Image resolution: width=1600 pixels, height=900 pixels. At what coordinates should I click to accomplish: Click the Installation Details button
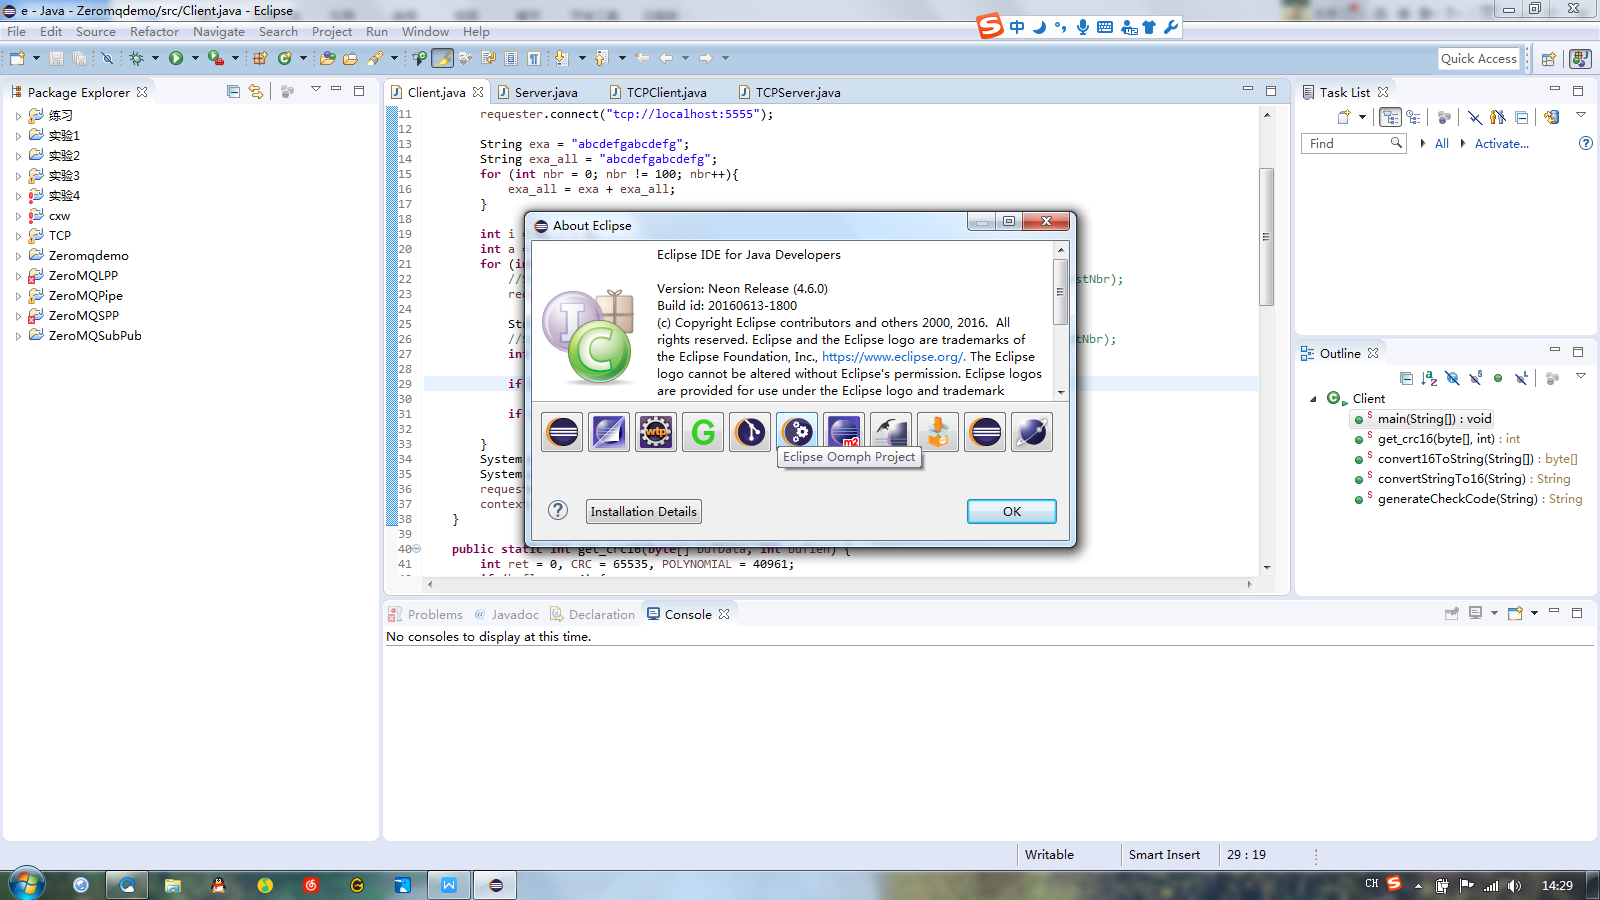[643, 512]
